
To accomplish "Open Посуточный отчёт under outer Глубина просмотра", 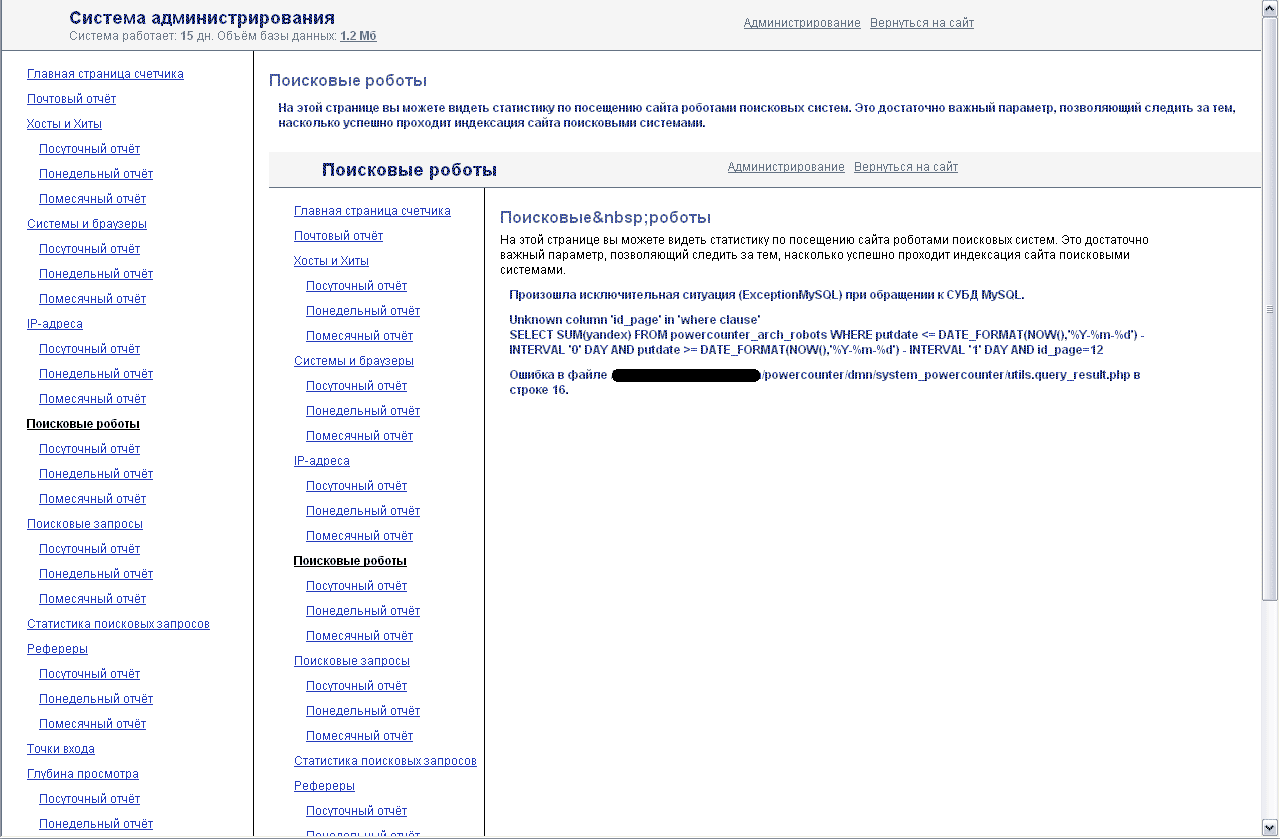I will [x=89, y=799].
